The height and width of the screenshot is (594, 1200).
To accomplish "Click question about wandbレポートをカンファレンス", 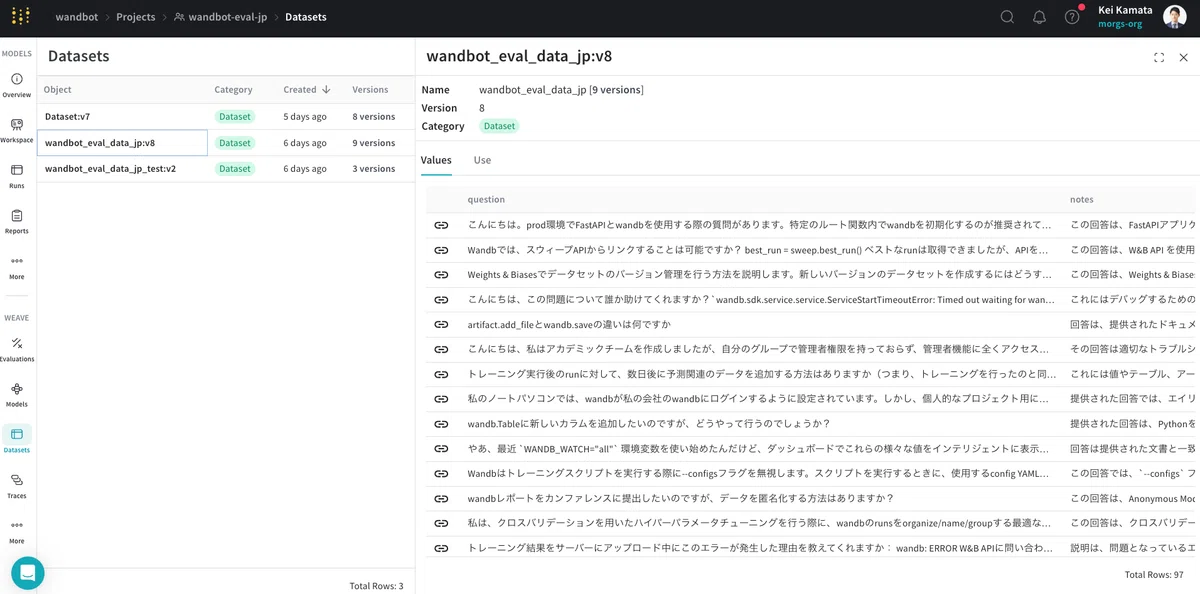I will 680,498.
